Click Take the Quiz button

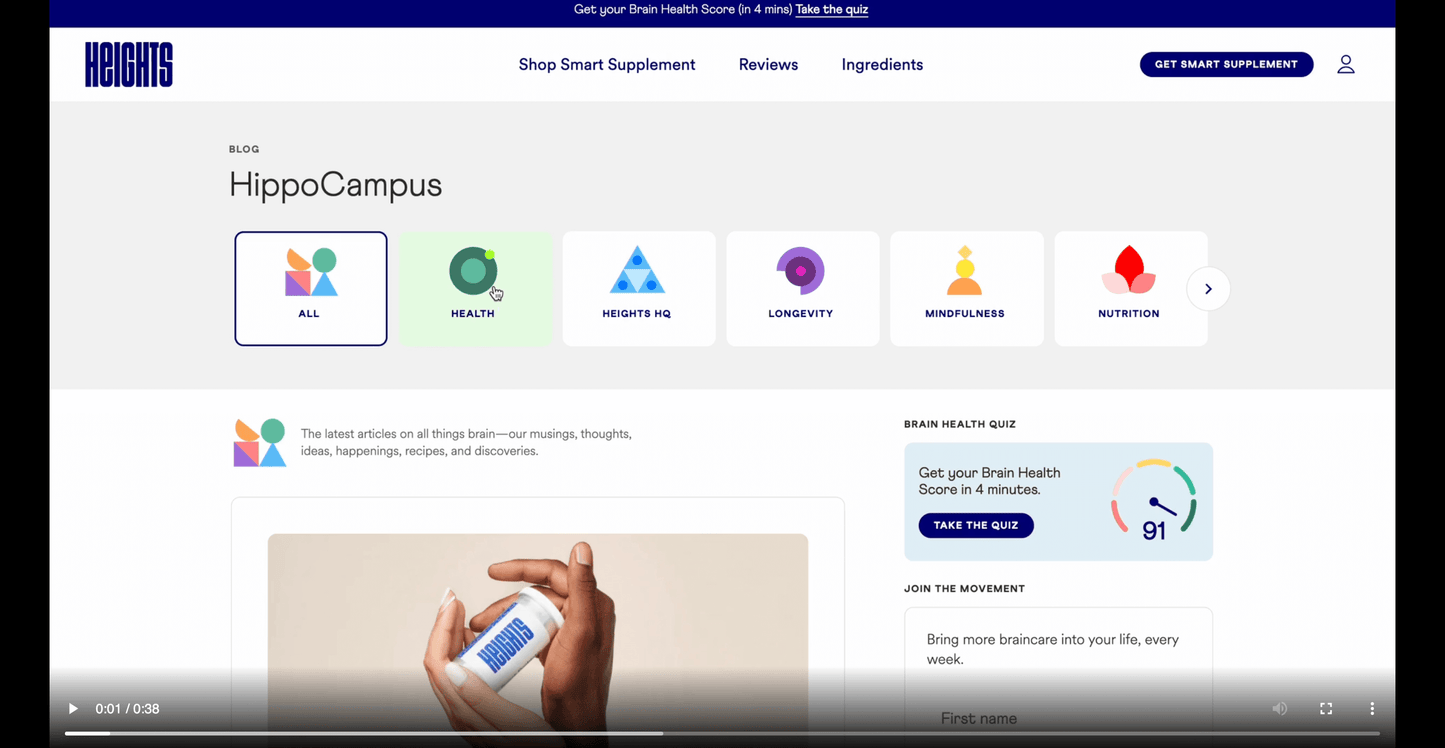click(x=976, y=525)
